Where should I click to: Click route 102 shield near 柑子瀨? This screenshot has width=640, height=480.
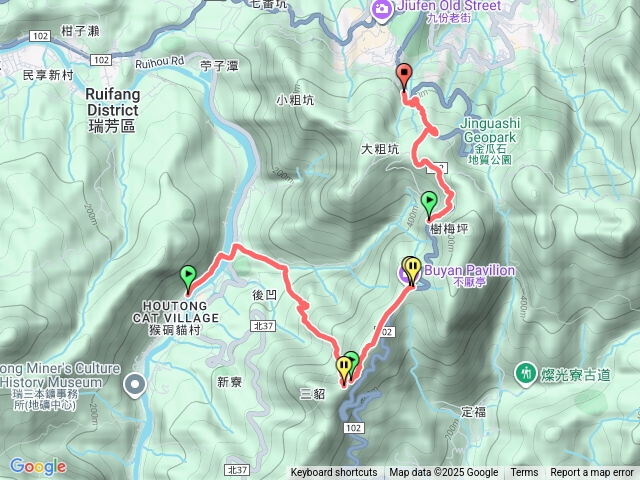pyautogui.click(x=40, y=36)
